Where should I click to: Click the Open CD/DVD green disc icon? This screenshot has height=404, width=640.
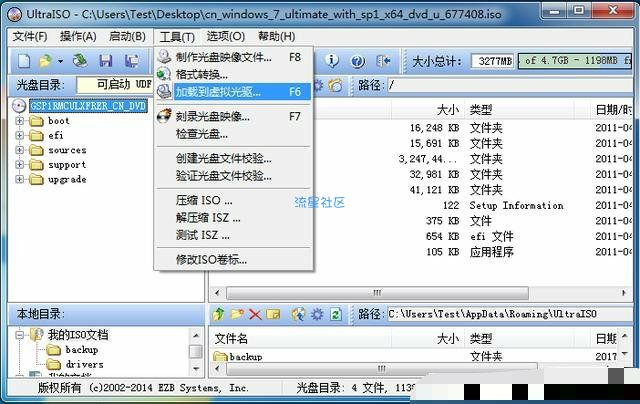point(80,61)
